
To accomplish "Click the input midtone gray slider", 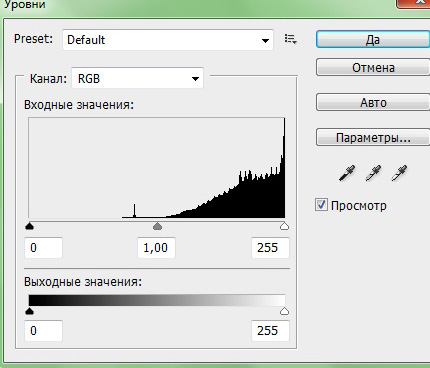I will pos(157,227).
